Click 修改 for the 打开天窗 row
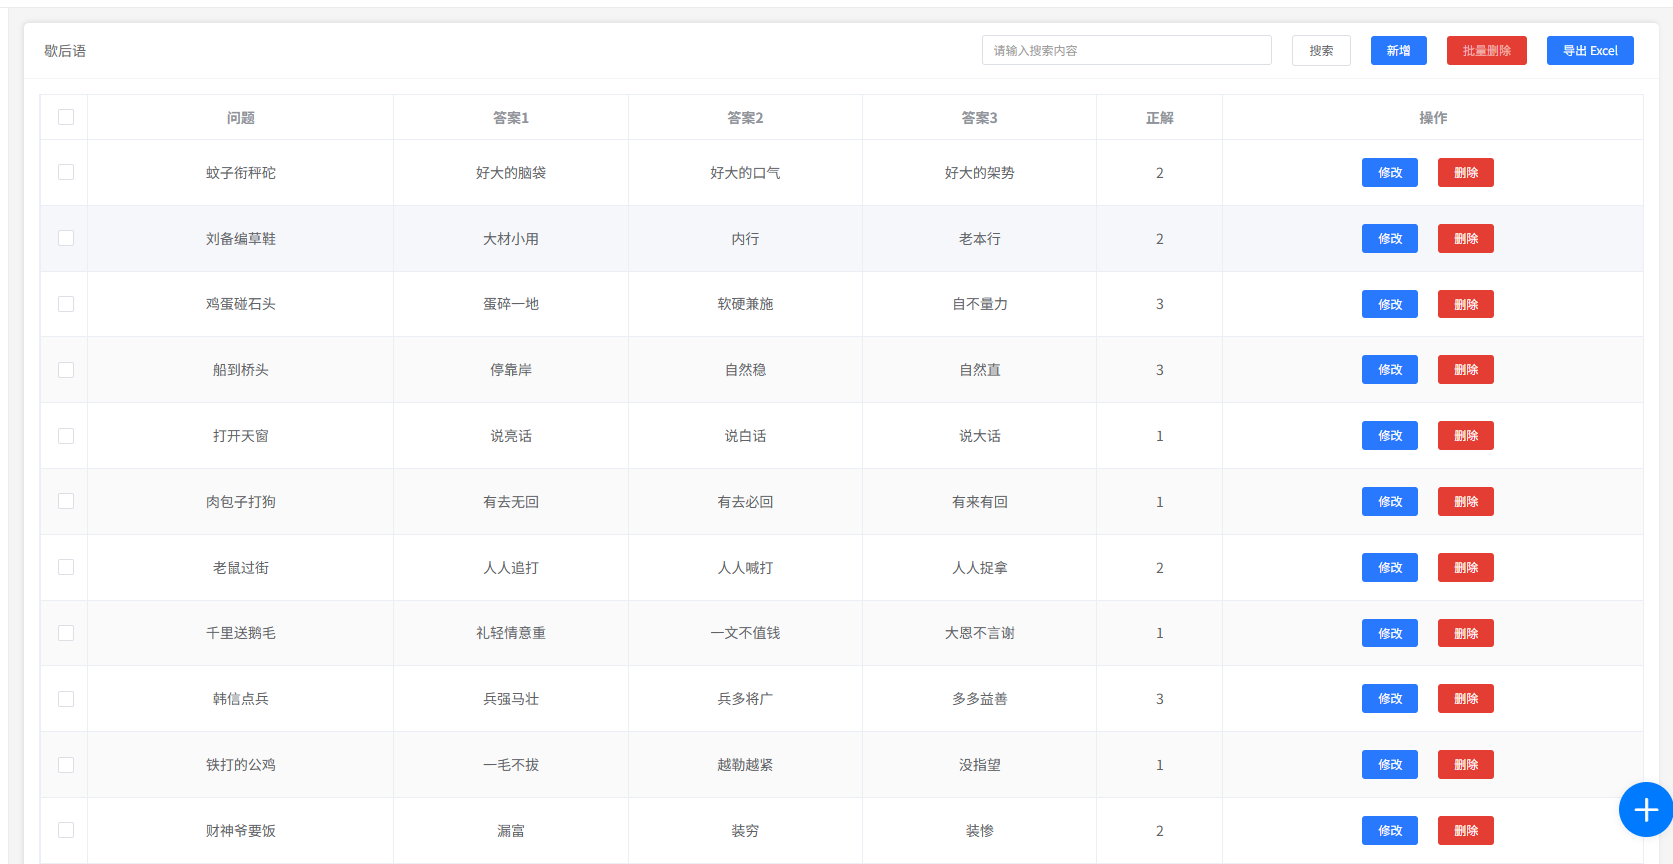This screenshot has width=1673, height=864. click(1389, 436)
